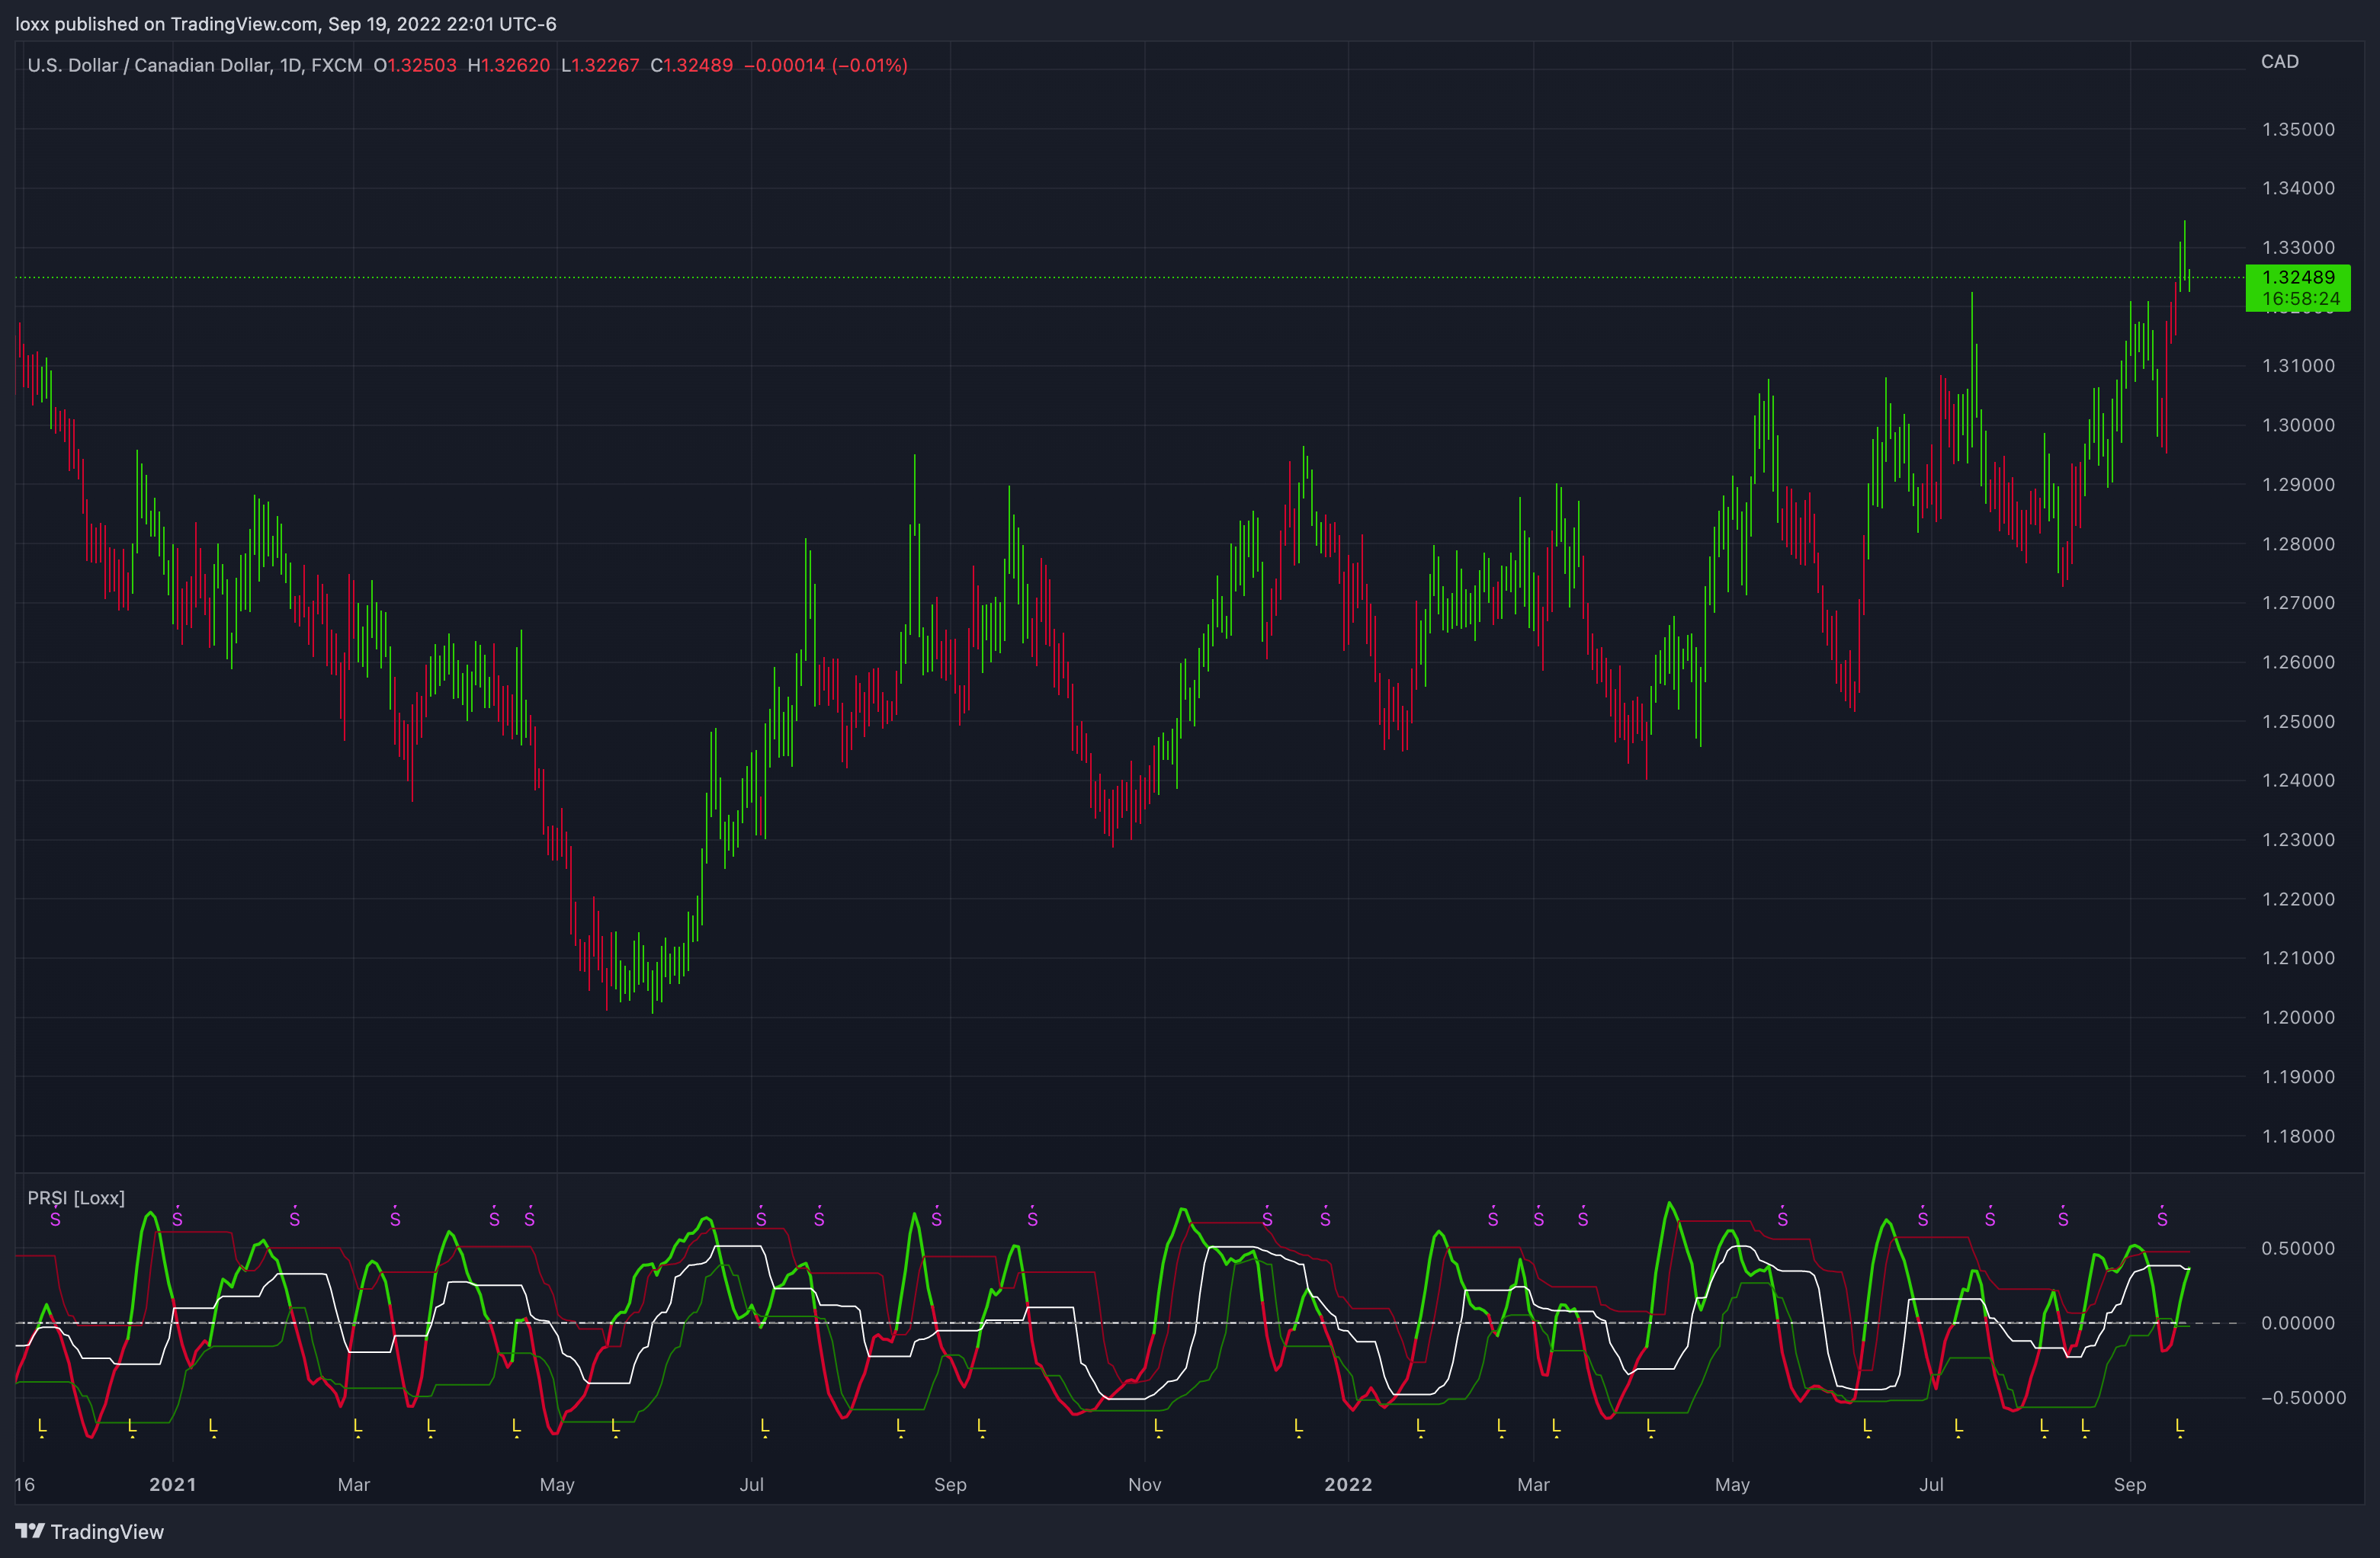Click the 1.21000 price axis label
The width and height of the screenshot is (2380, 1558).
click(2299, 958)
